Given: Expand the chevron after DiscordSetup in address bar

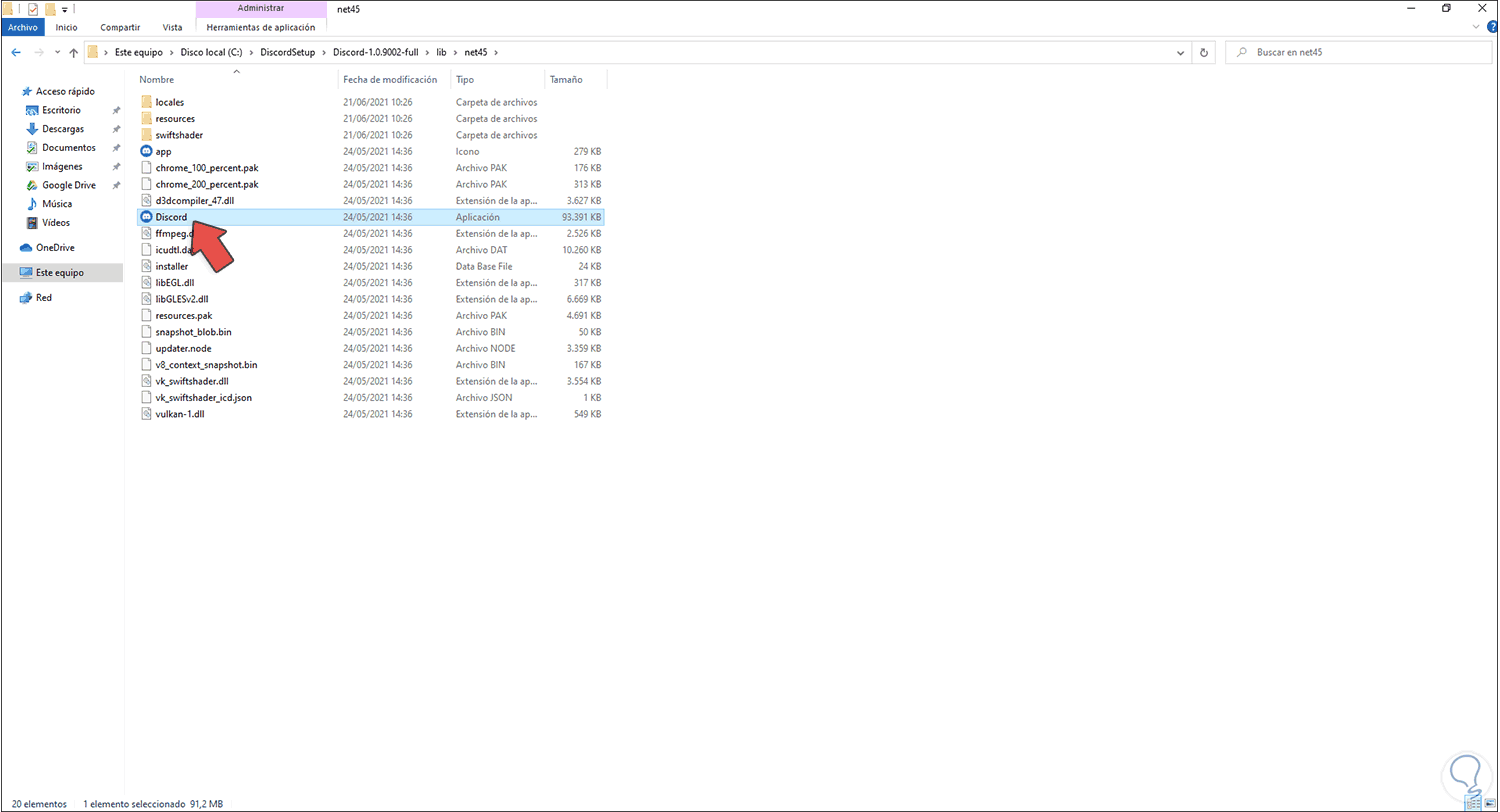Looking at the screenshot, I should pyautogui.click(x=323, y=52).
